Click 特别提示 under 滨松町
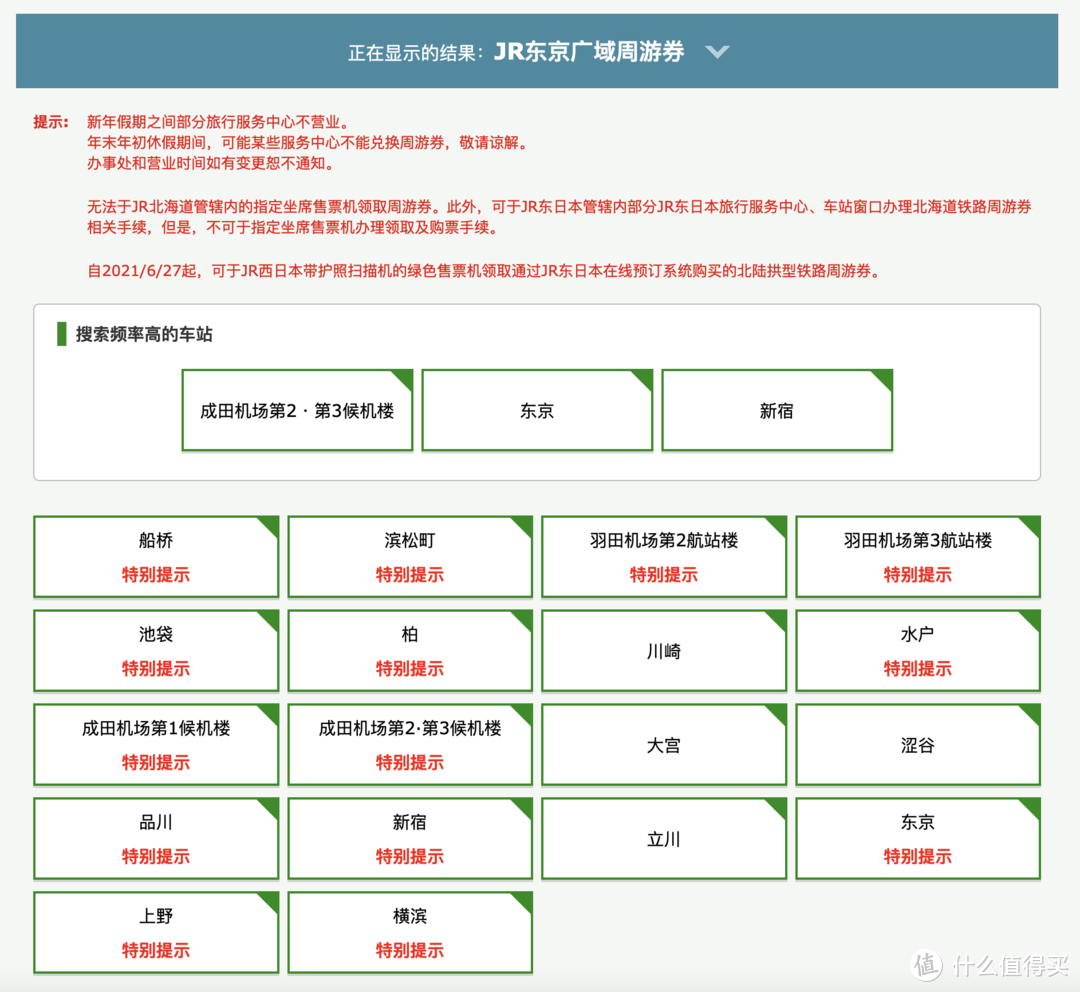This screenshot has width=1080, height=992. coord(410,575)
